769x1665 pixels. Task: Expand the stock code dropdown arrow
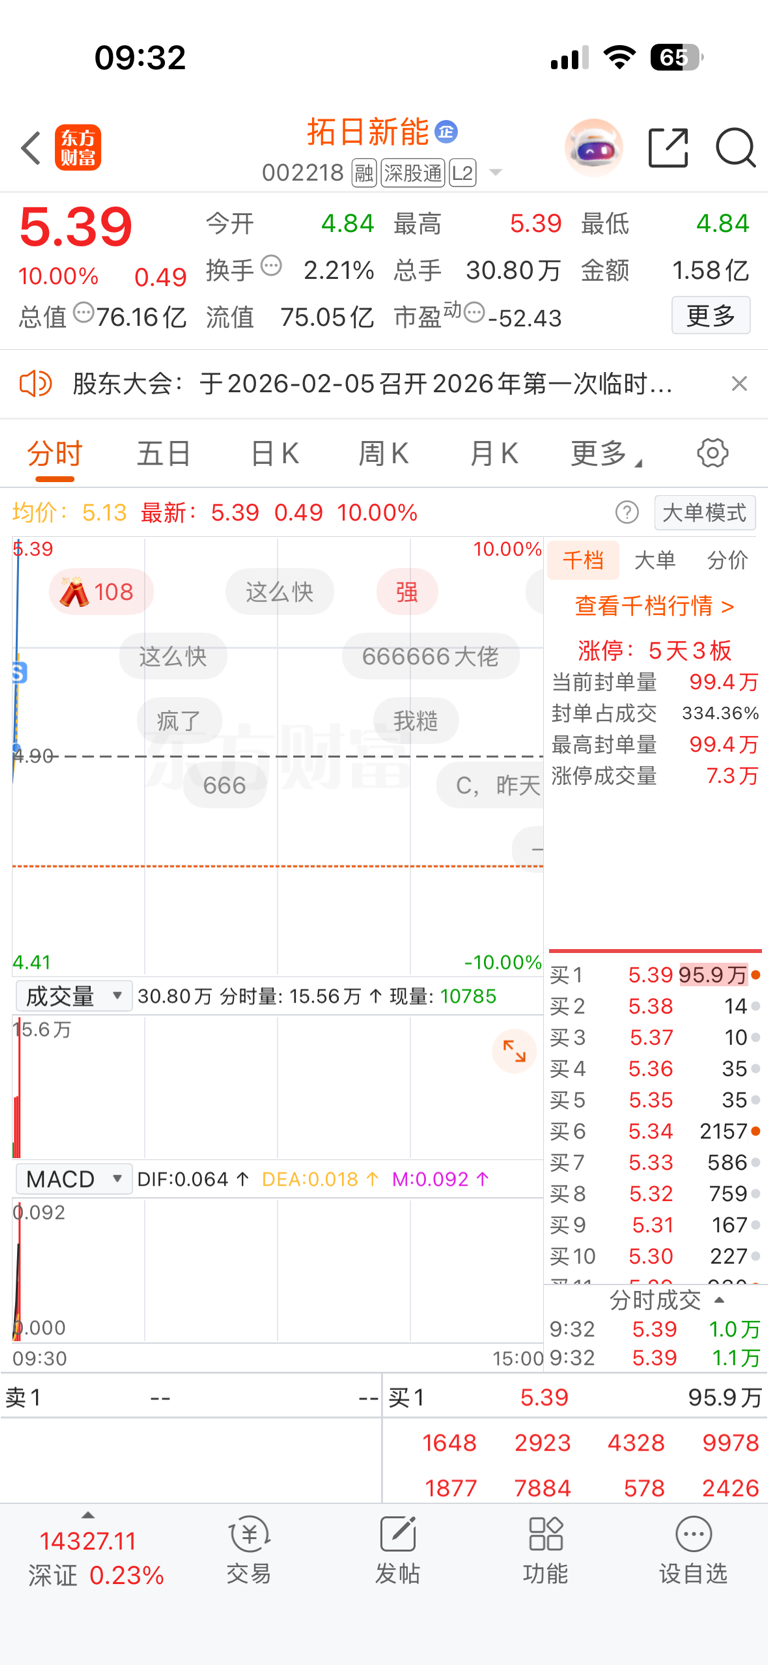tap(495, 173)
